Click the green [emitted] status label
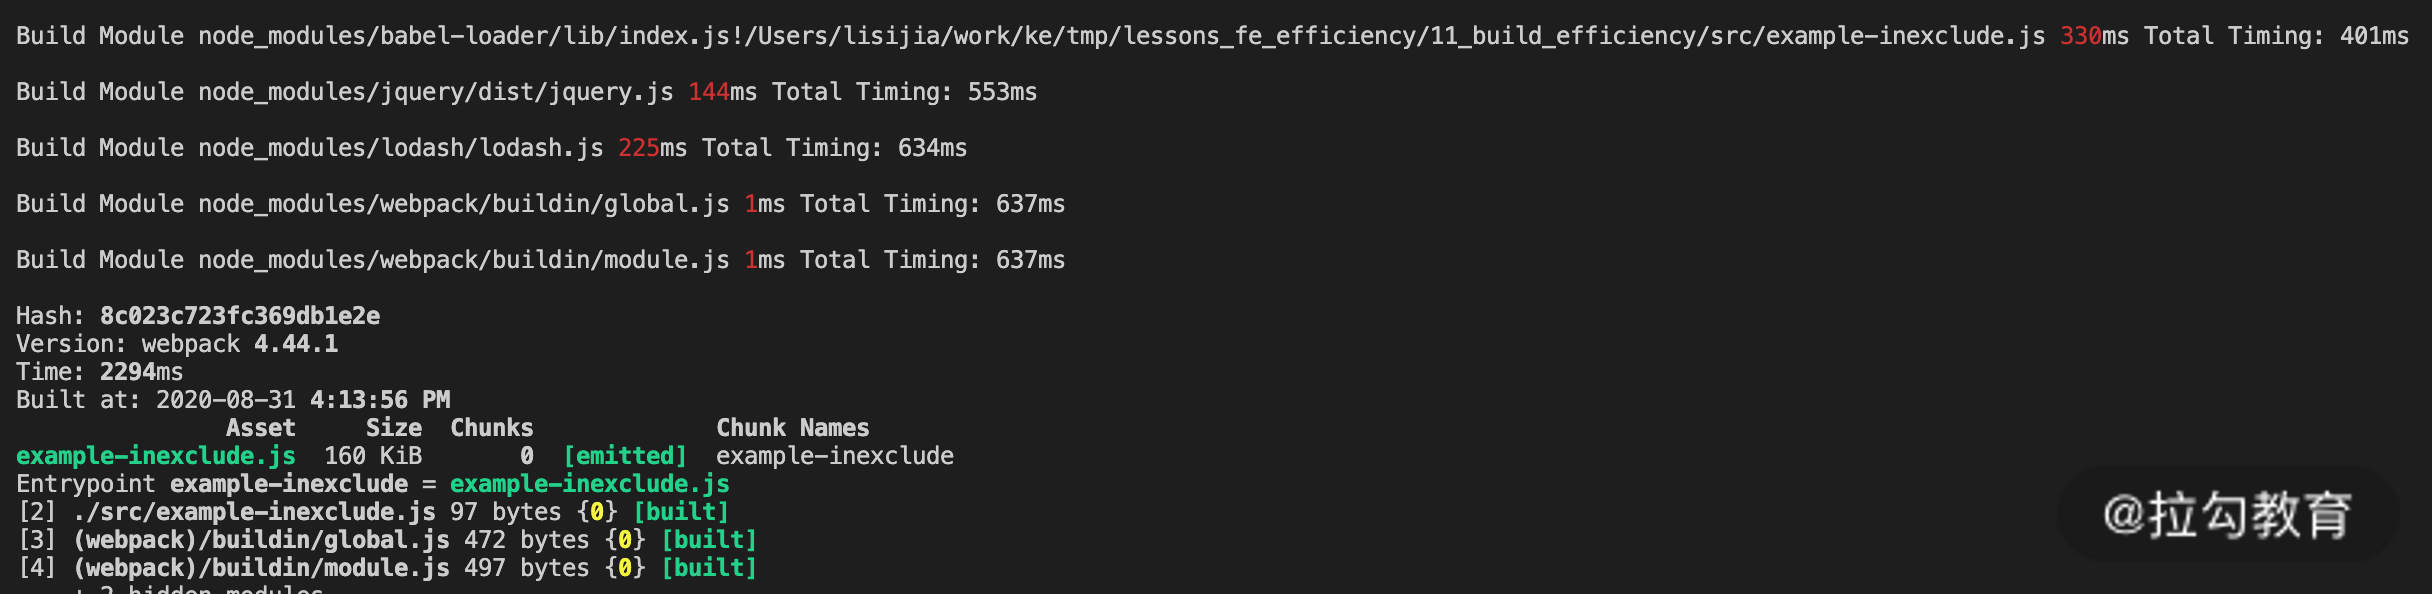The image size is (2432, 594). click(625, 456)
